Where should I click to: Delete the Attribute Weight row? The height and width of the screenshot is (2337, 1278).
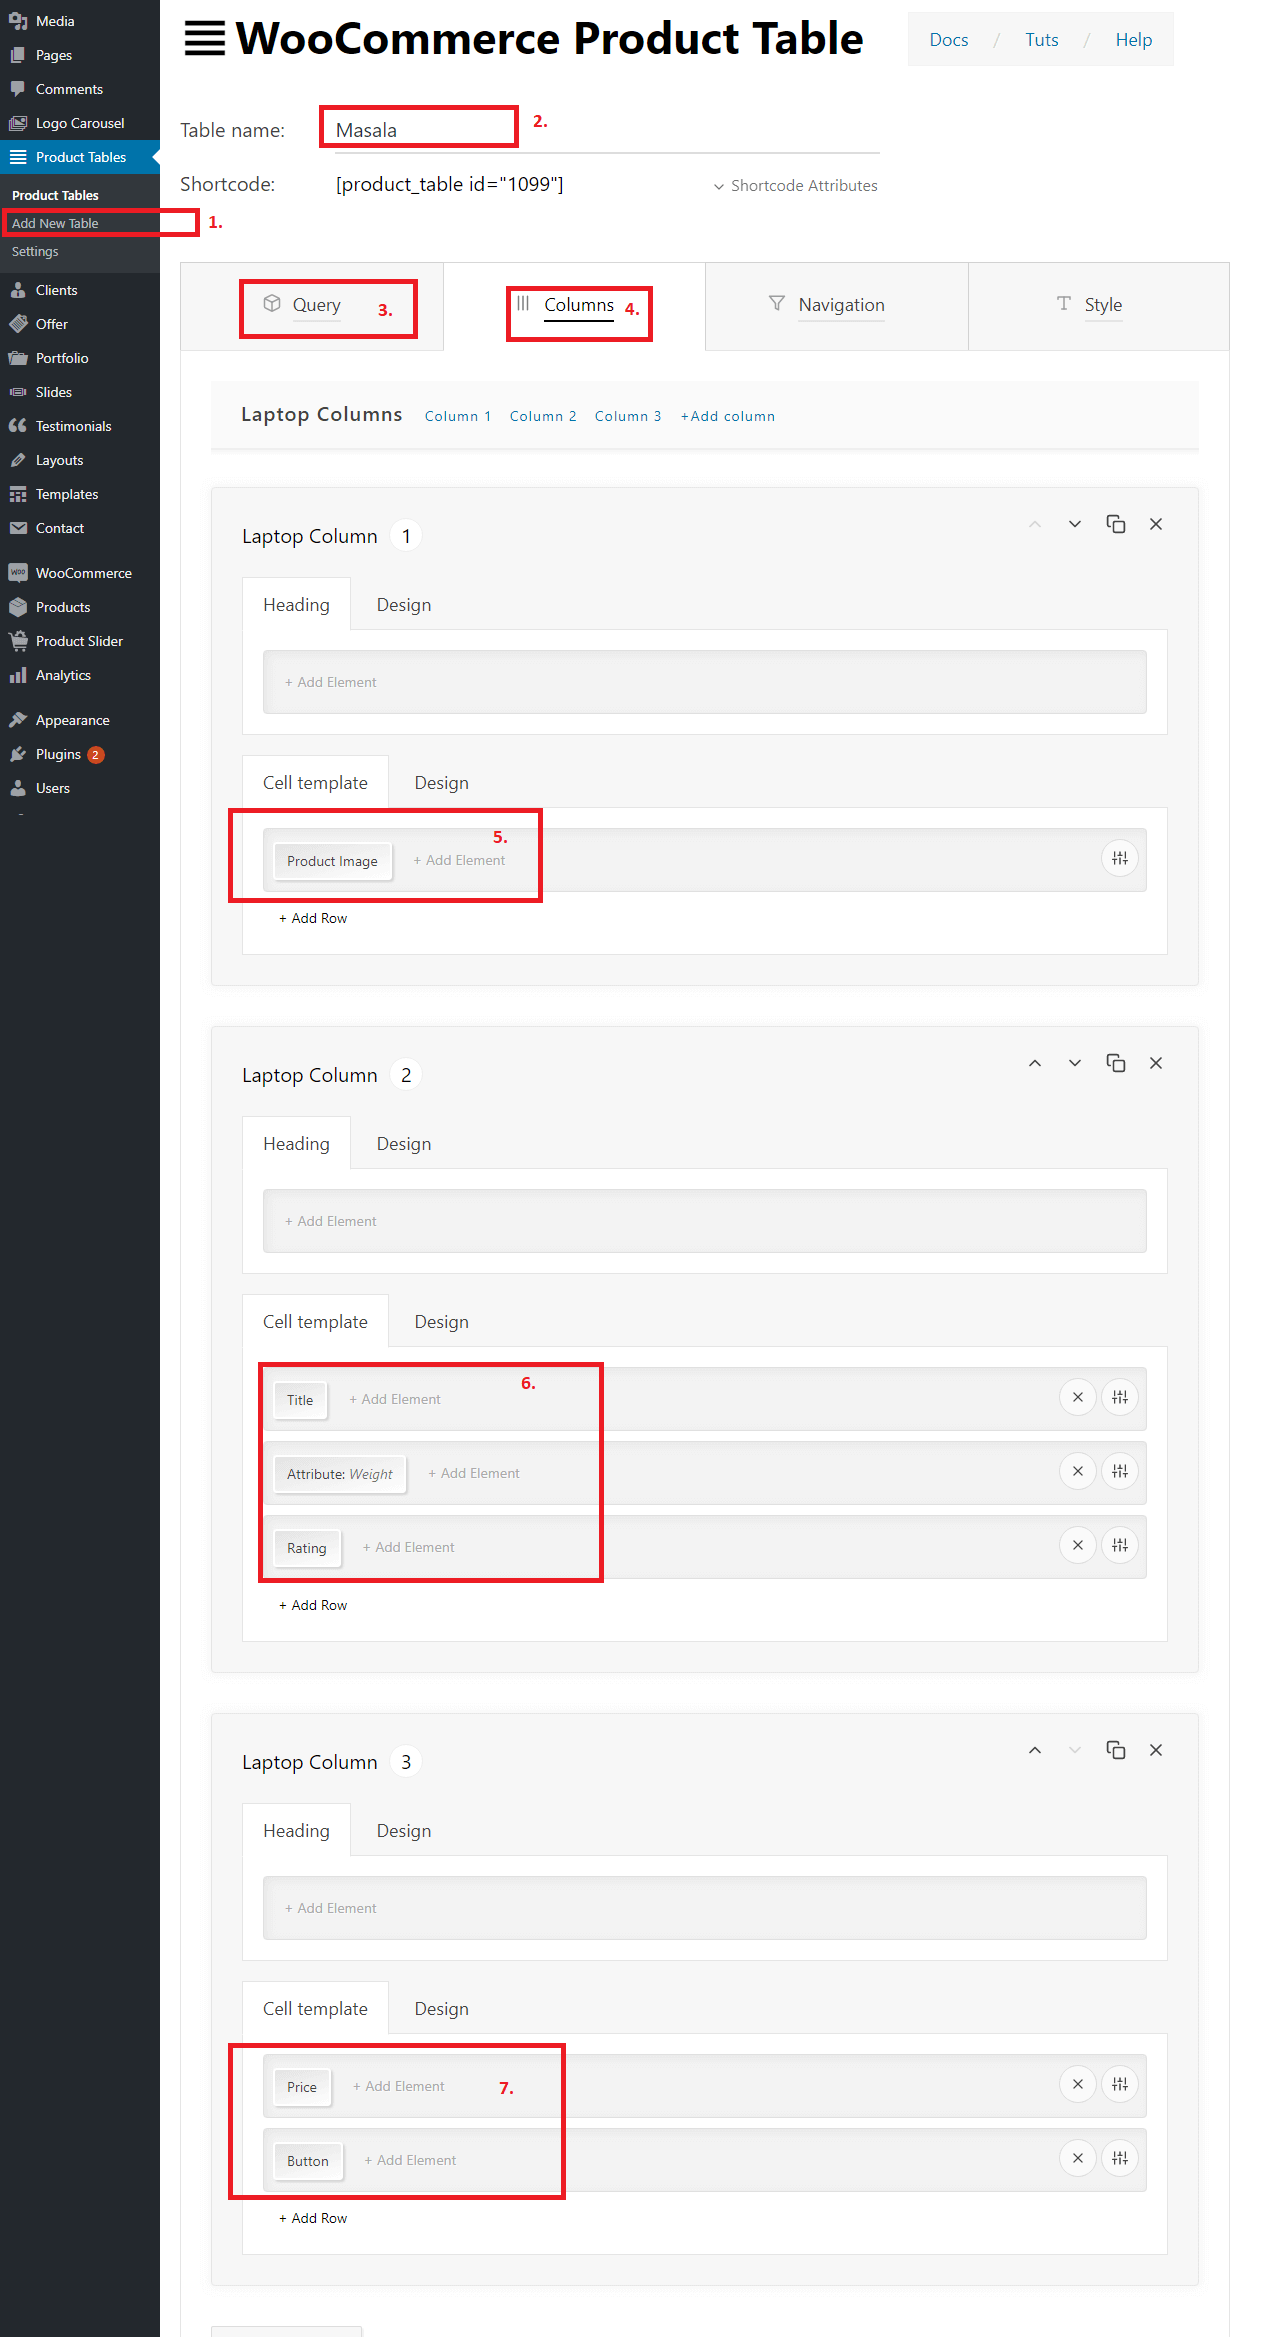click(x=1078, y=1471)
